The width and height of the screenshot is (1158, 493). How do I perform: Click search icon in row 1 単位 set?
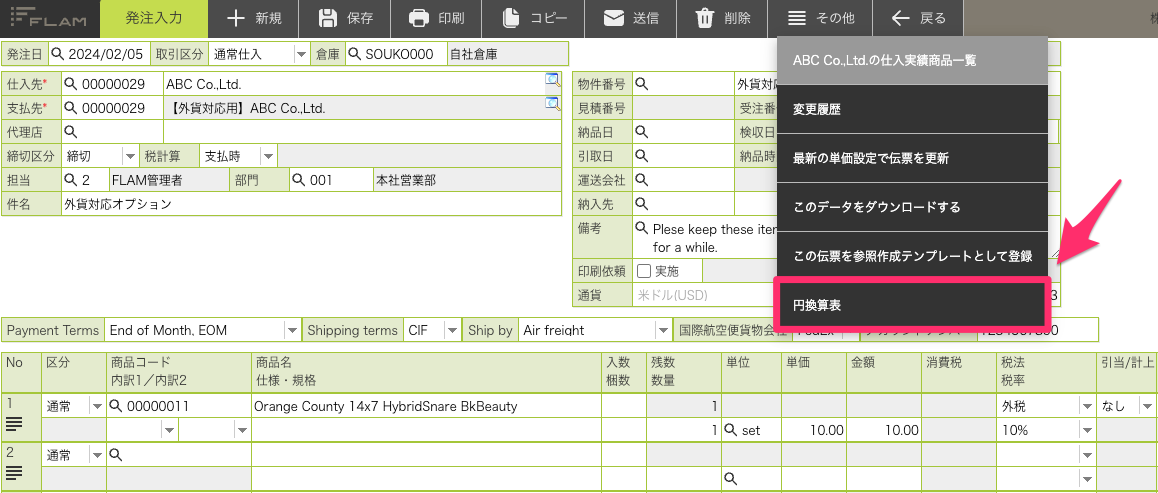pyautogui.click(x=731, y=430)
